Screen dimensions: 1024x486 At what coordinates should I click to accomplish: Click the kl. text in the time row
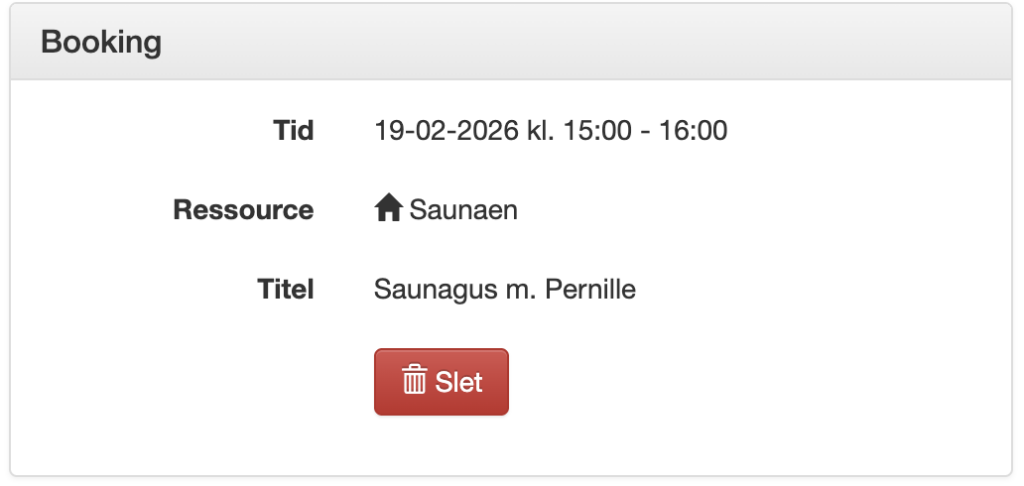tap(541, 130)
